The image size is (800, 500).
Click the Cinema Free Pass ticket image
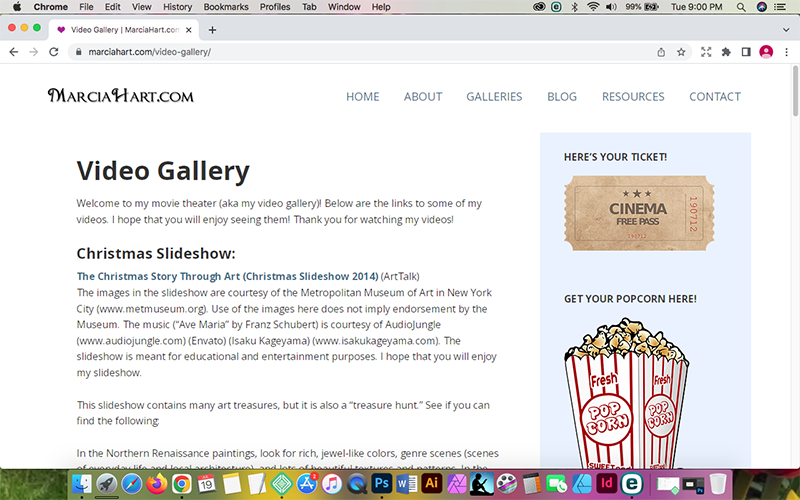pyautogui.click(x=639, y=213)
